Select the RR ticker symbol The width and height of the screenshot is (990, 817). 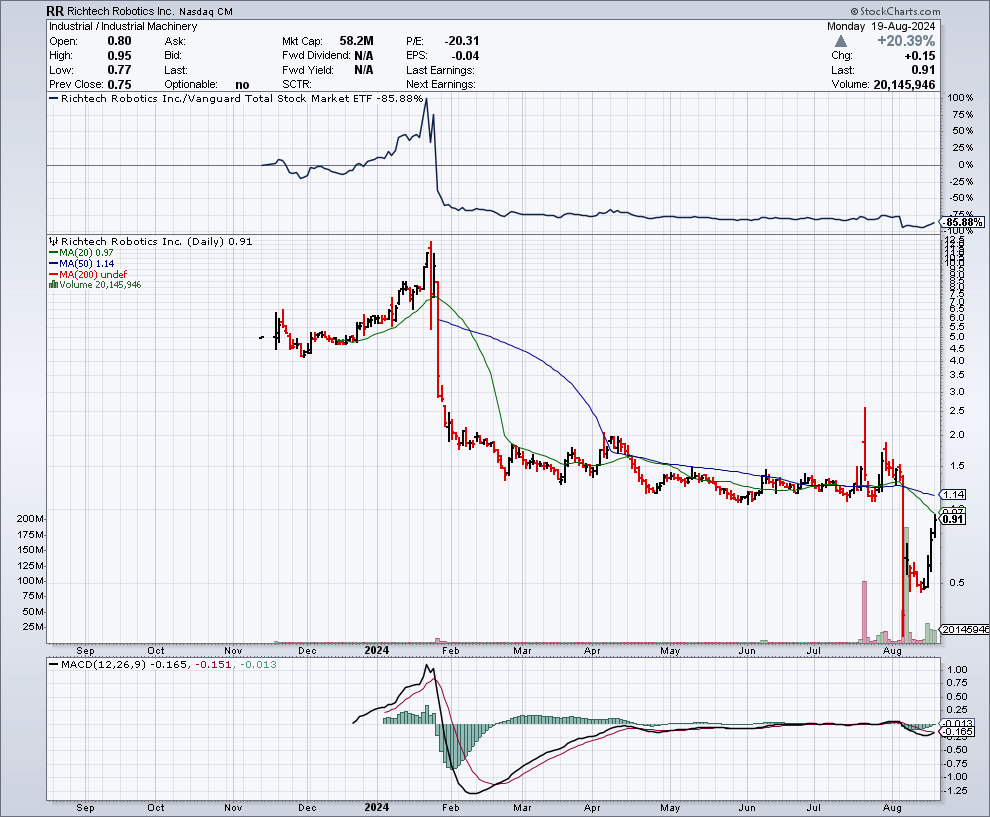(58, 11)
